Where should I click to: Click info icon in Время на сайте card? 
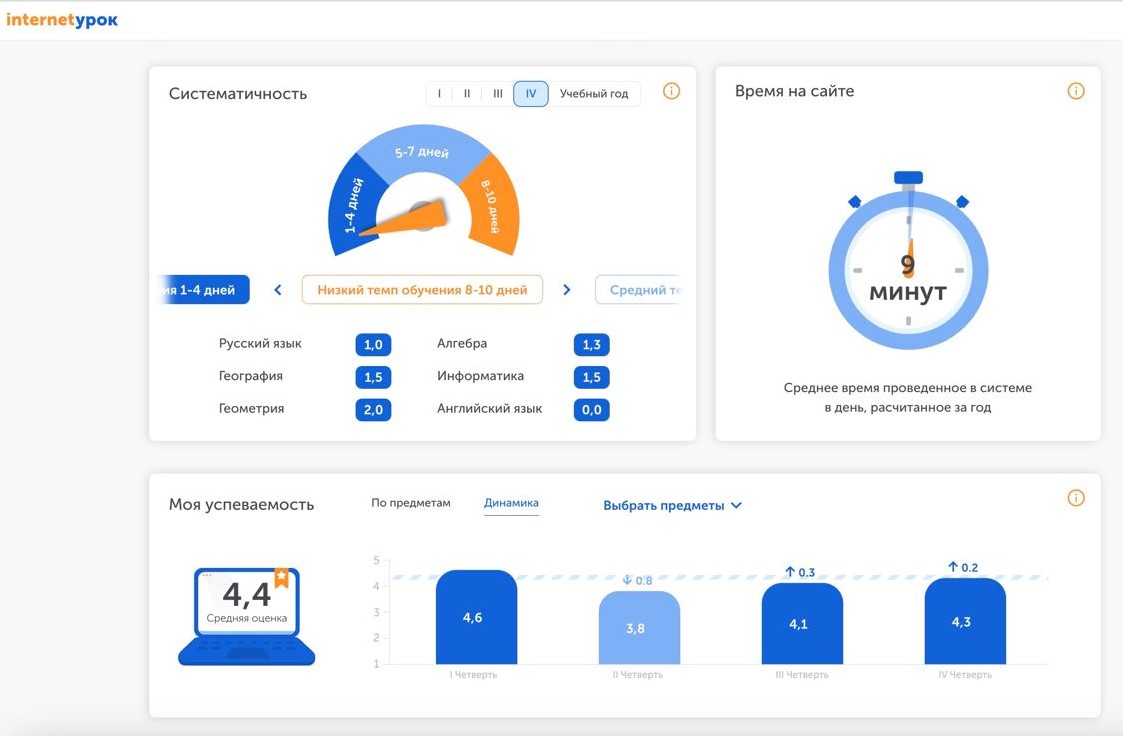(x=1076, y=91)
